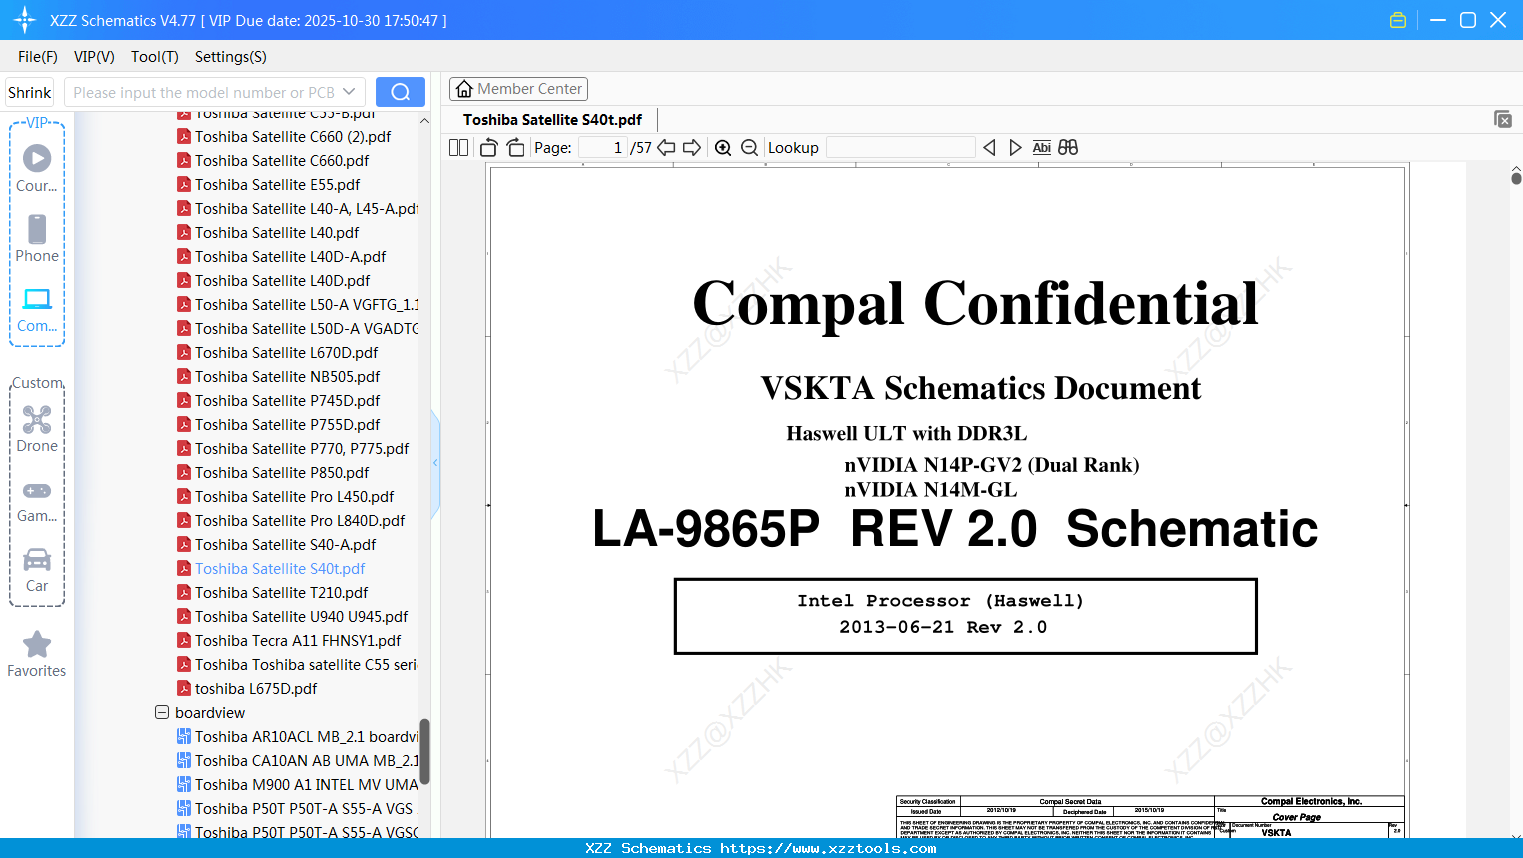Zoom out of the schematic

(750, 148)
